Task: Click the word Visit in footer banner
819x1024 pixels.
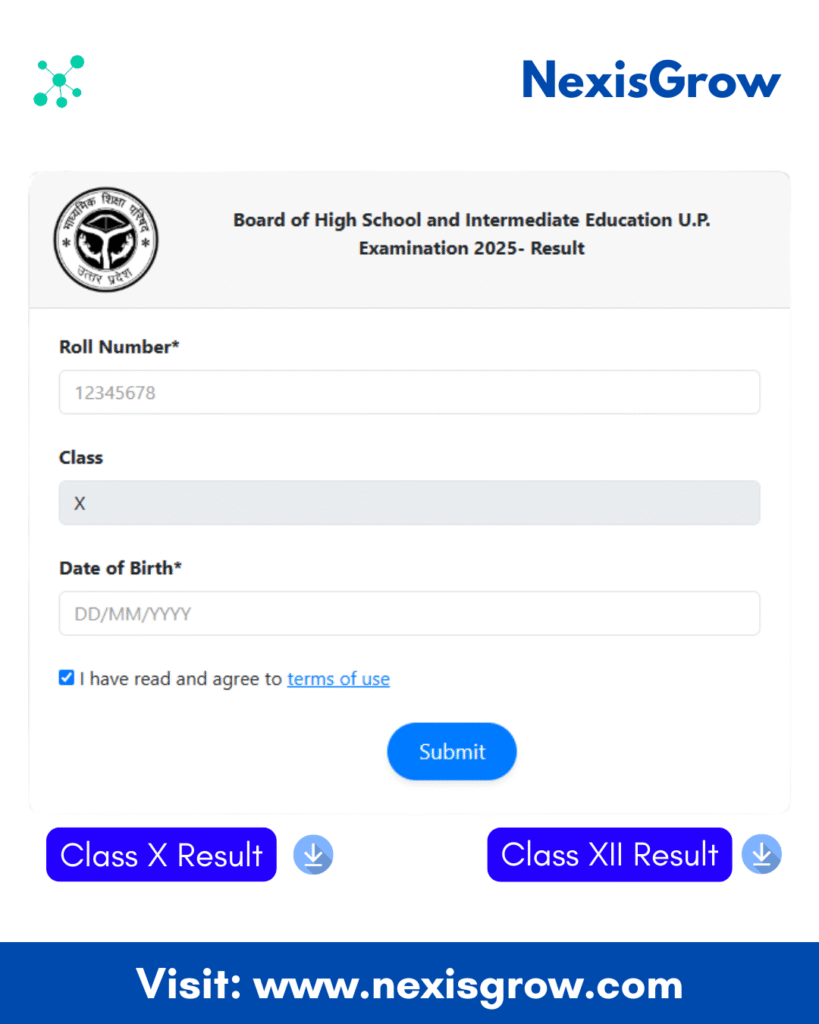Action: 185,984
